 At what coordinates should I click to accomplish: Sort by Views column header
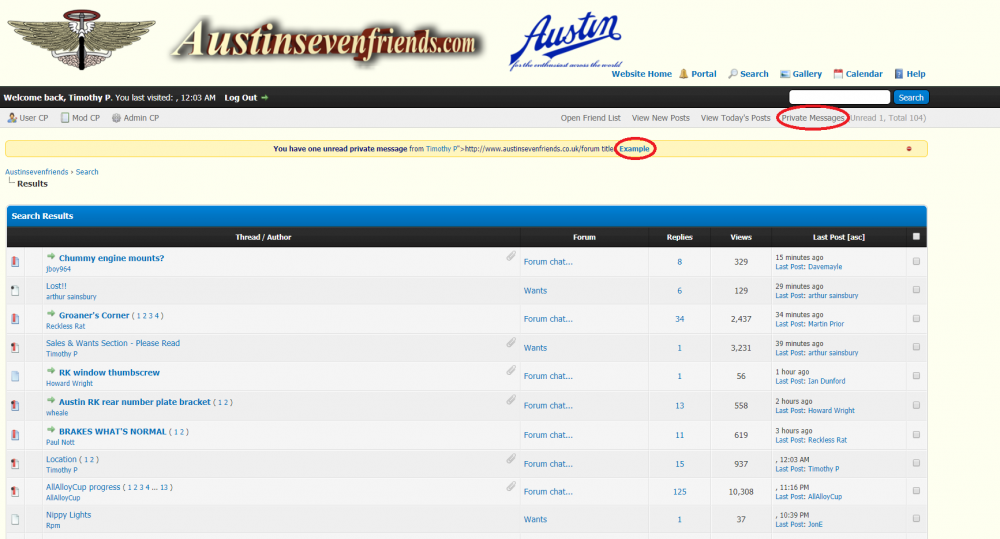pos(740,237)
